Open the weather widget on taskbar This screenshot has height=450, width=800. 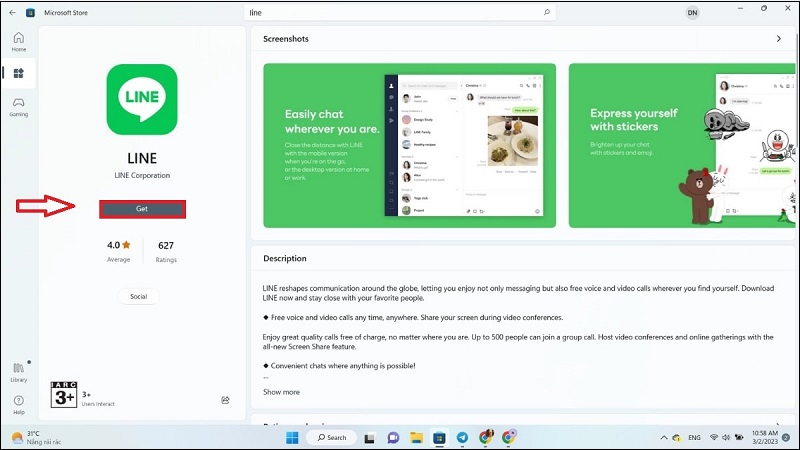37,438
